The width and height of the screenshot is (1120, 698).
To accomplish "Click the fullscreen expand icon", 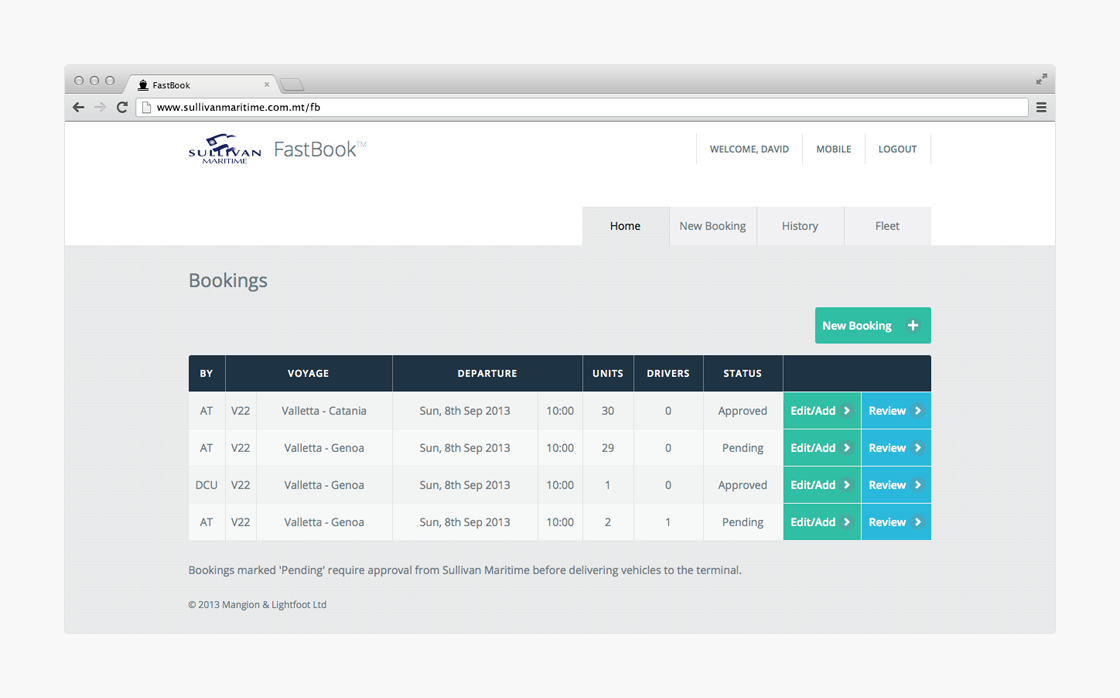I will click(x=1041, y=79).
